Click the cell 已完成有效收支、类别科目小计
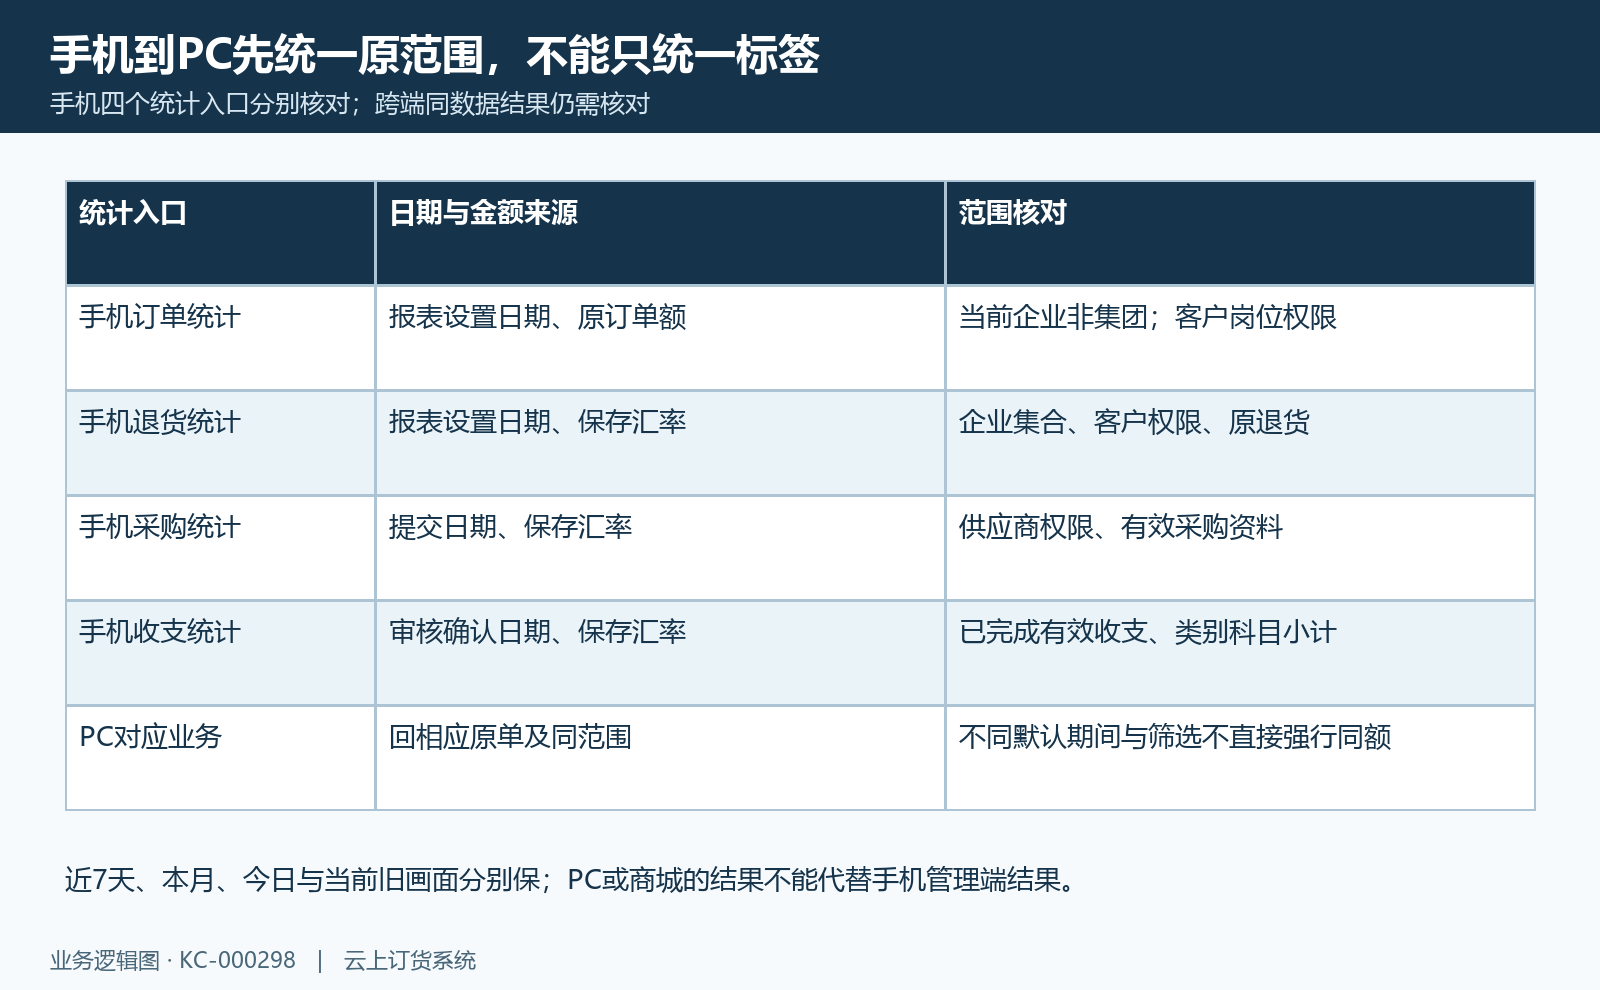This screenshot has height=990, width=1600. 1240,653
